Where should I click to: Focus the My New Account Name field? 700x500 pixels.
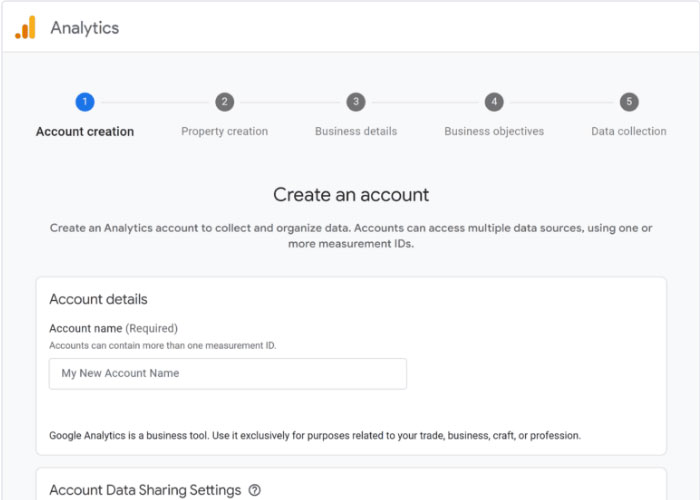(x=228, y=374)
